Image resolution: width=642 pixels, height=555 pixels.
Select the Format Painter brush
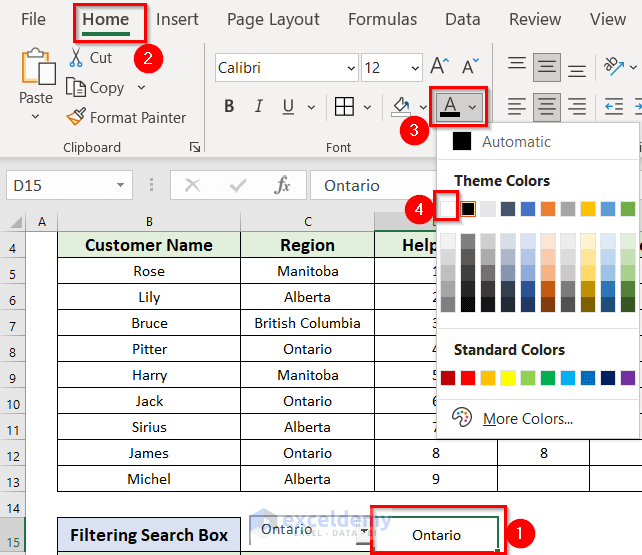tap(77, 117)
